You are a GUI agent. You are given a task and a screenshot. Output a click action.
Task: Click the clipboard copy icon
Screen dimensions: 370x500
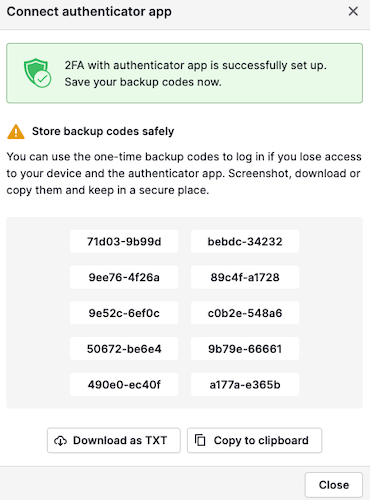[200, 440]
